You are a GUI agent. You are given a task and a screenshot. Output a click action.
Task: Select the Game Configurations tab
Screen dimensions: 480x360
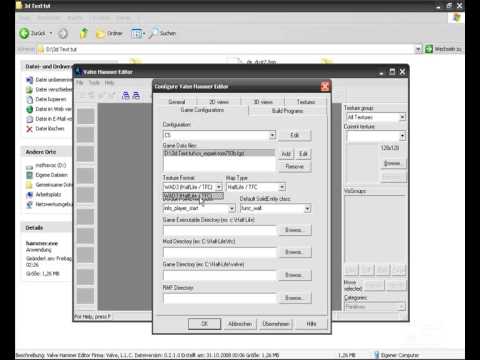click(x=202, y=110)
